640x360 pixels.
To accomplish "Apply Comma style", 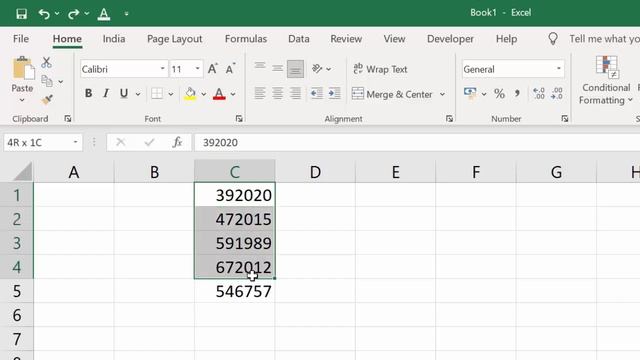I will pyautogui.click(x=517, y=94).
